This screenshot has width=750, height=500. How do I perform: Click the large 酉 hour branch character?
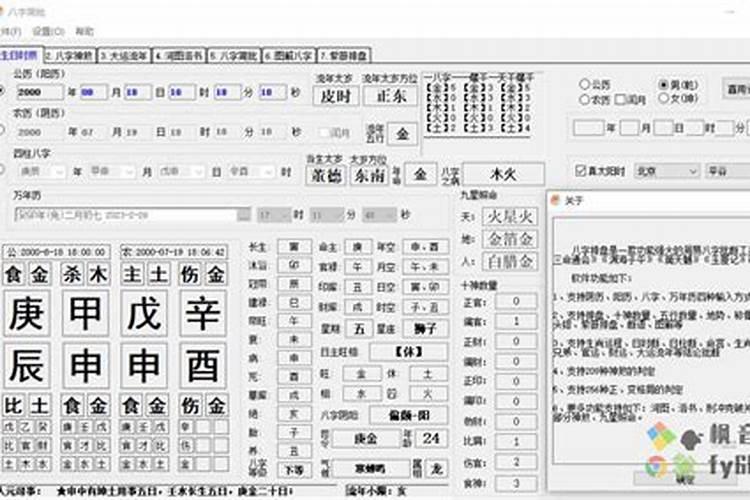(x=203, y=366)
